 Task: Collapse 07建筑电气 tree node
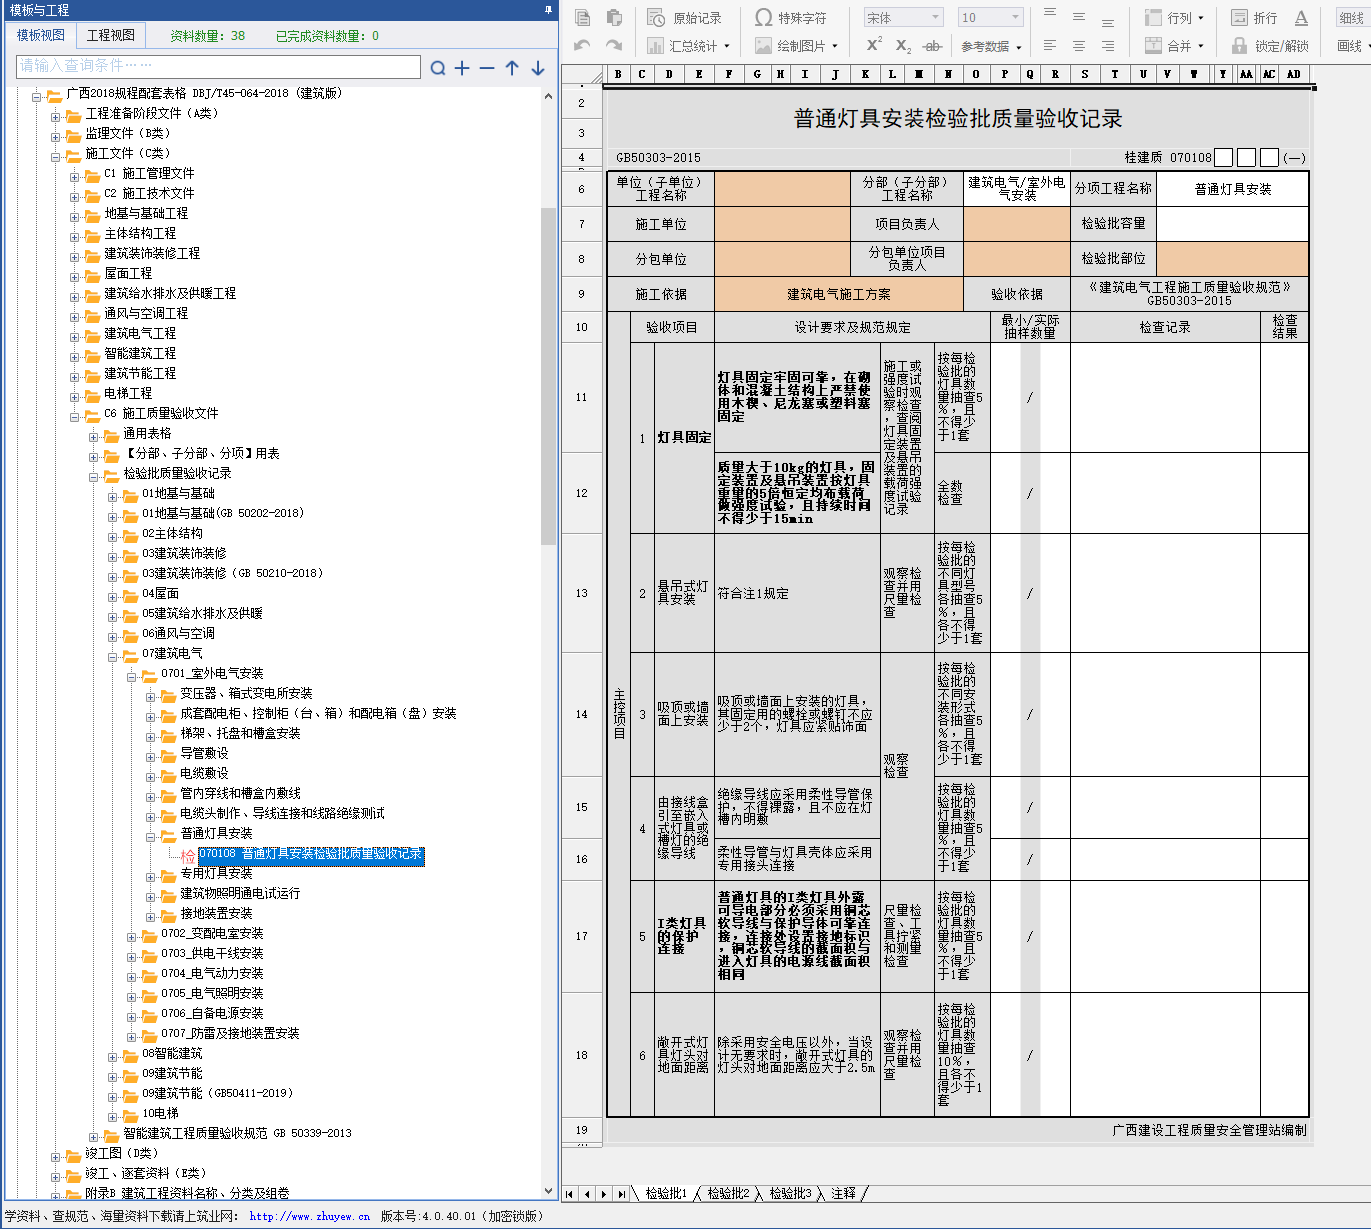(x=113, y=657)
